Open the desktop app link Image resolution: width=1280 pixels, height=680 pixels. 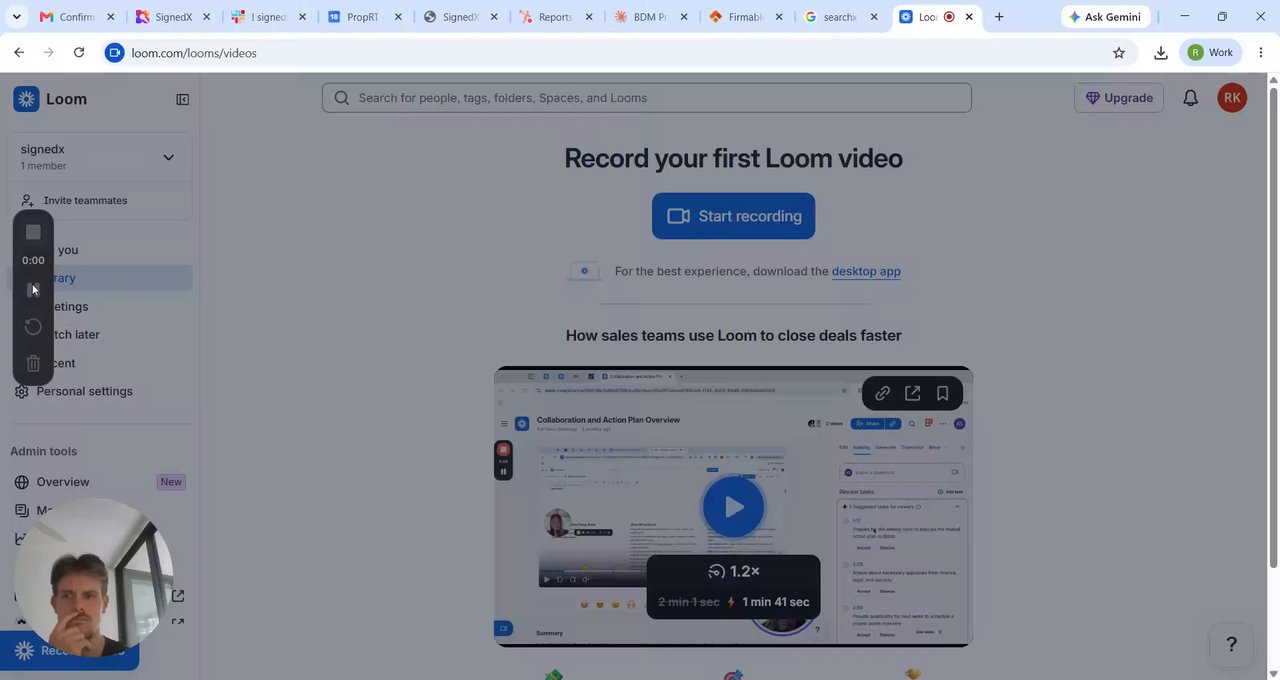[866, 271]
